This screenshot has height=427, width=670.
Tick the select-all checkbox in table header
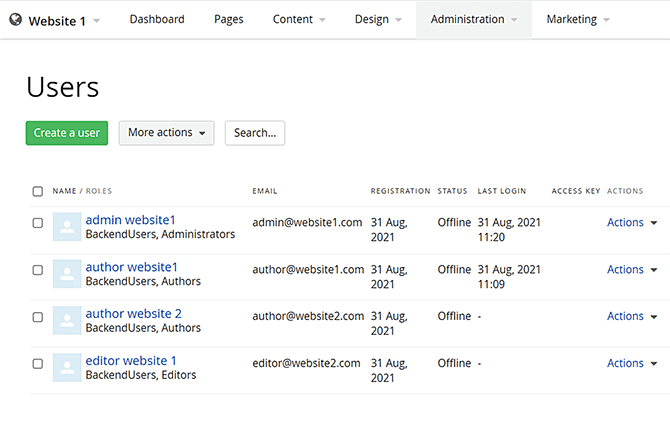pos(38,191)
